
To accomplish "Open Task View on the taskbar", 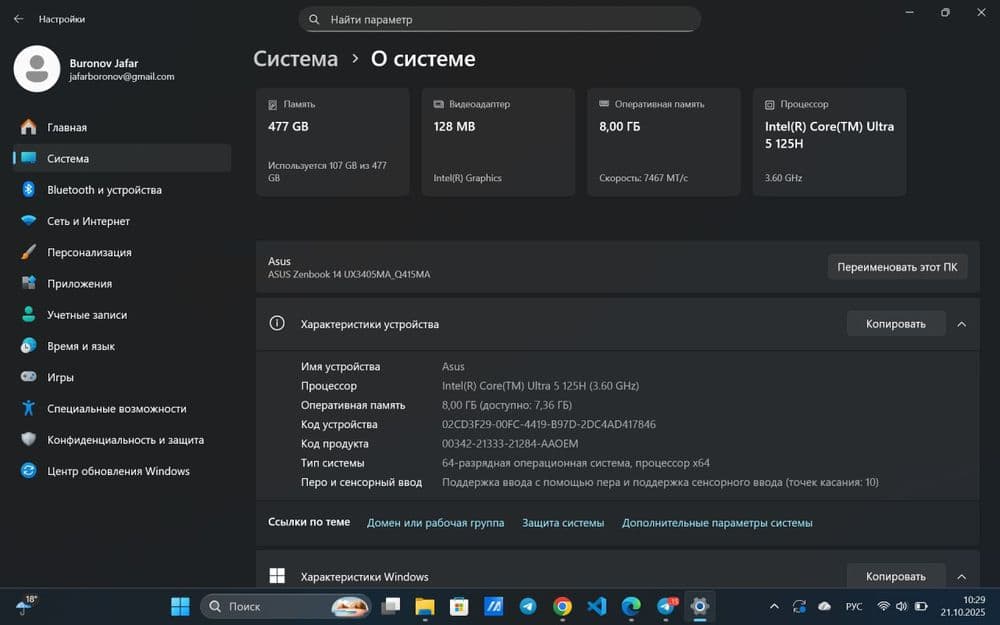I will (x=390, y=606).
